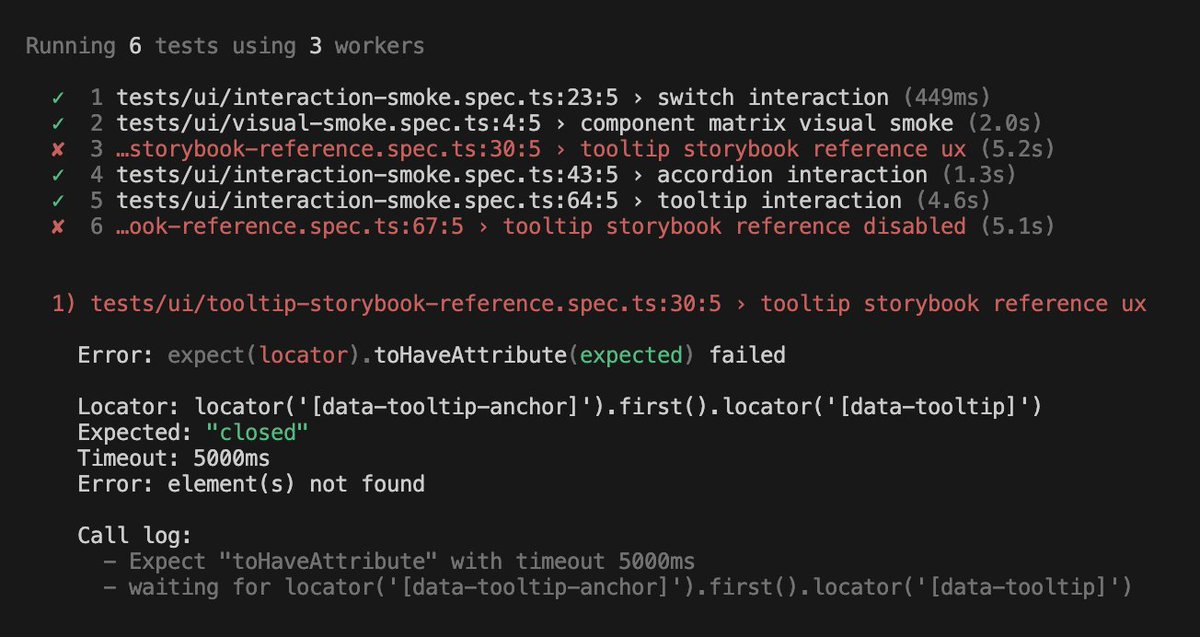Click the checkmark beside tooltip interaction test

(58, 200)
